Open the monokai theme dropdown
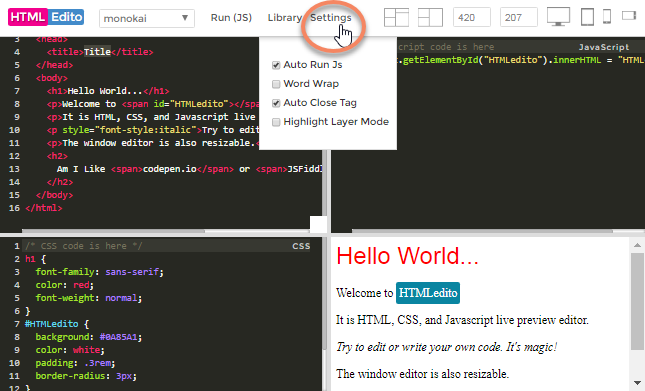Viewport: 645px width, 391px height. point(147,19)
